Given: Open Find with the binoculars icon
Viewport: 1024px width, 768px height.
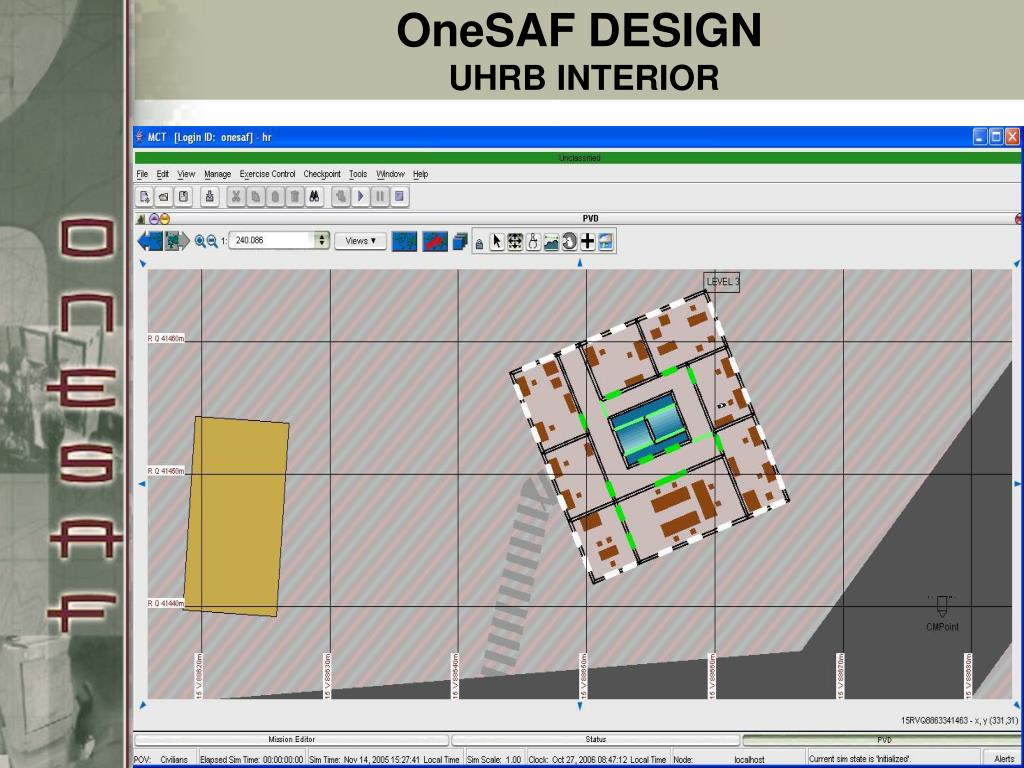Looking at the screenshot, I should click(x=314, y=196).
